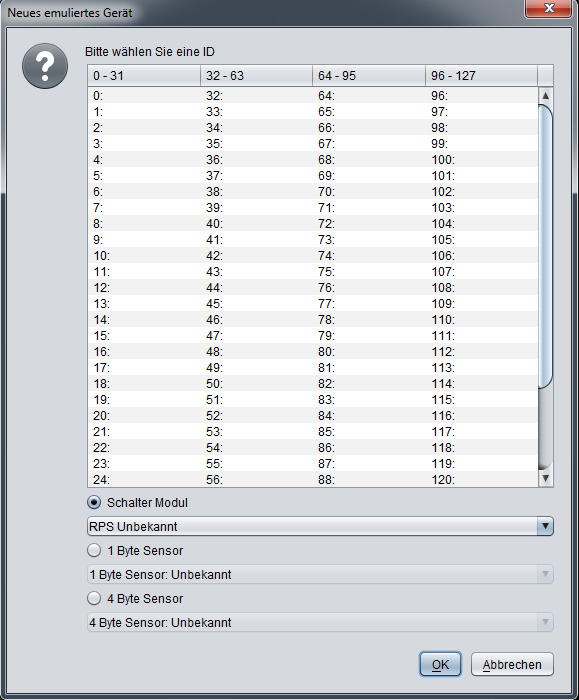Open the RPS Unbekannt dropdown
This screenshot has width=579, height=700.
pos(320,526)
